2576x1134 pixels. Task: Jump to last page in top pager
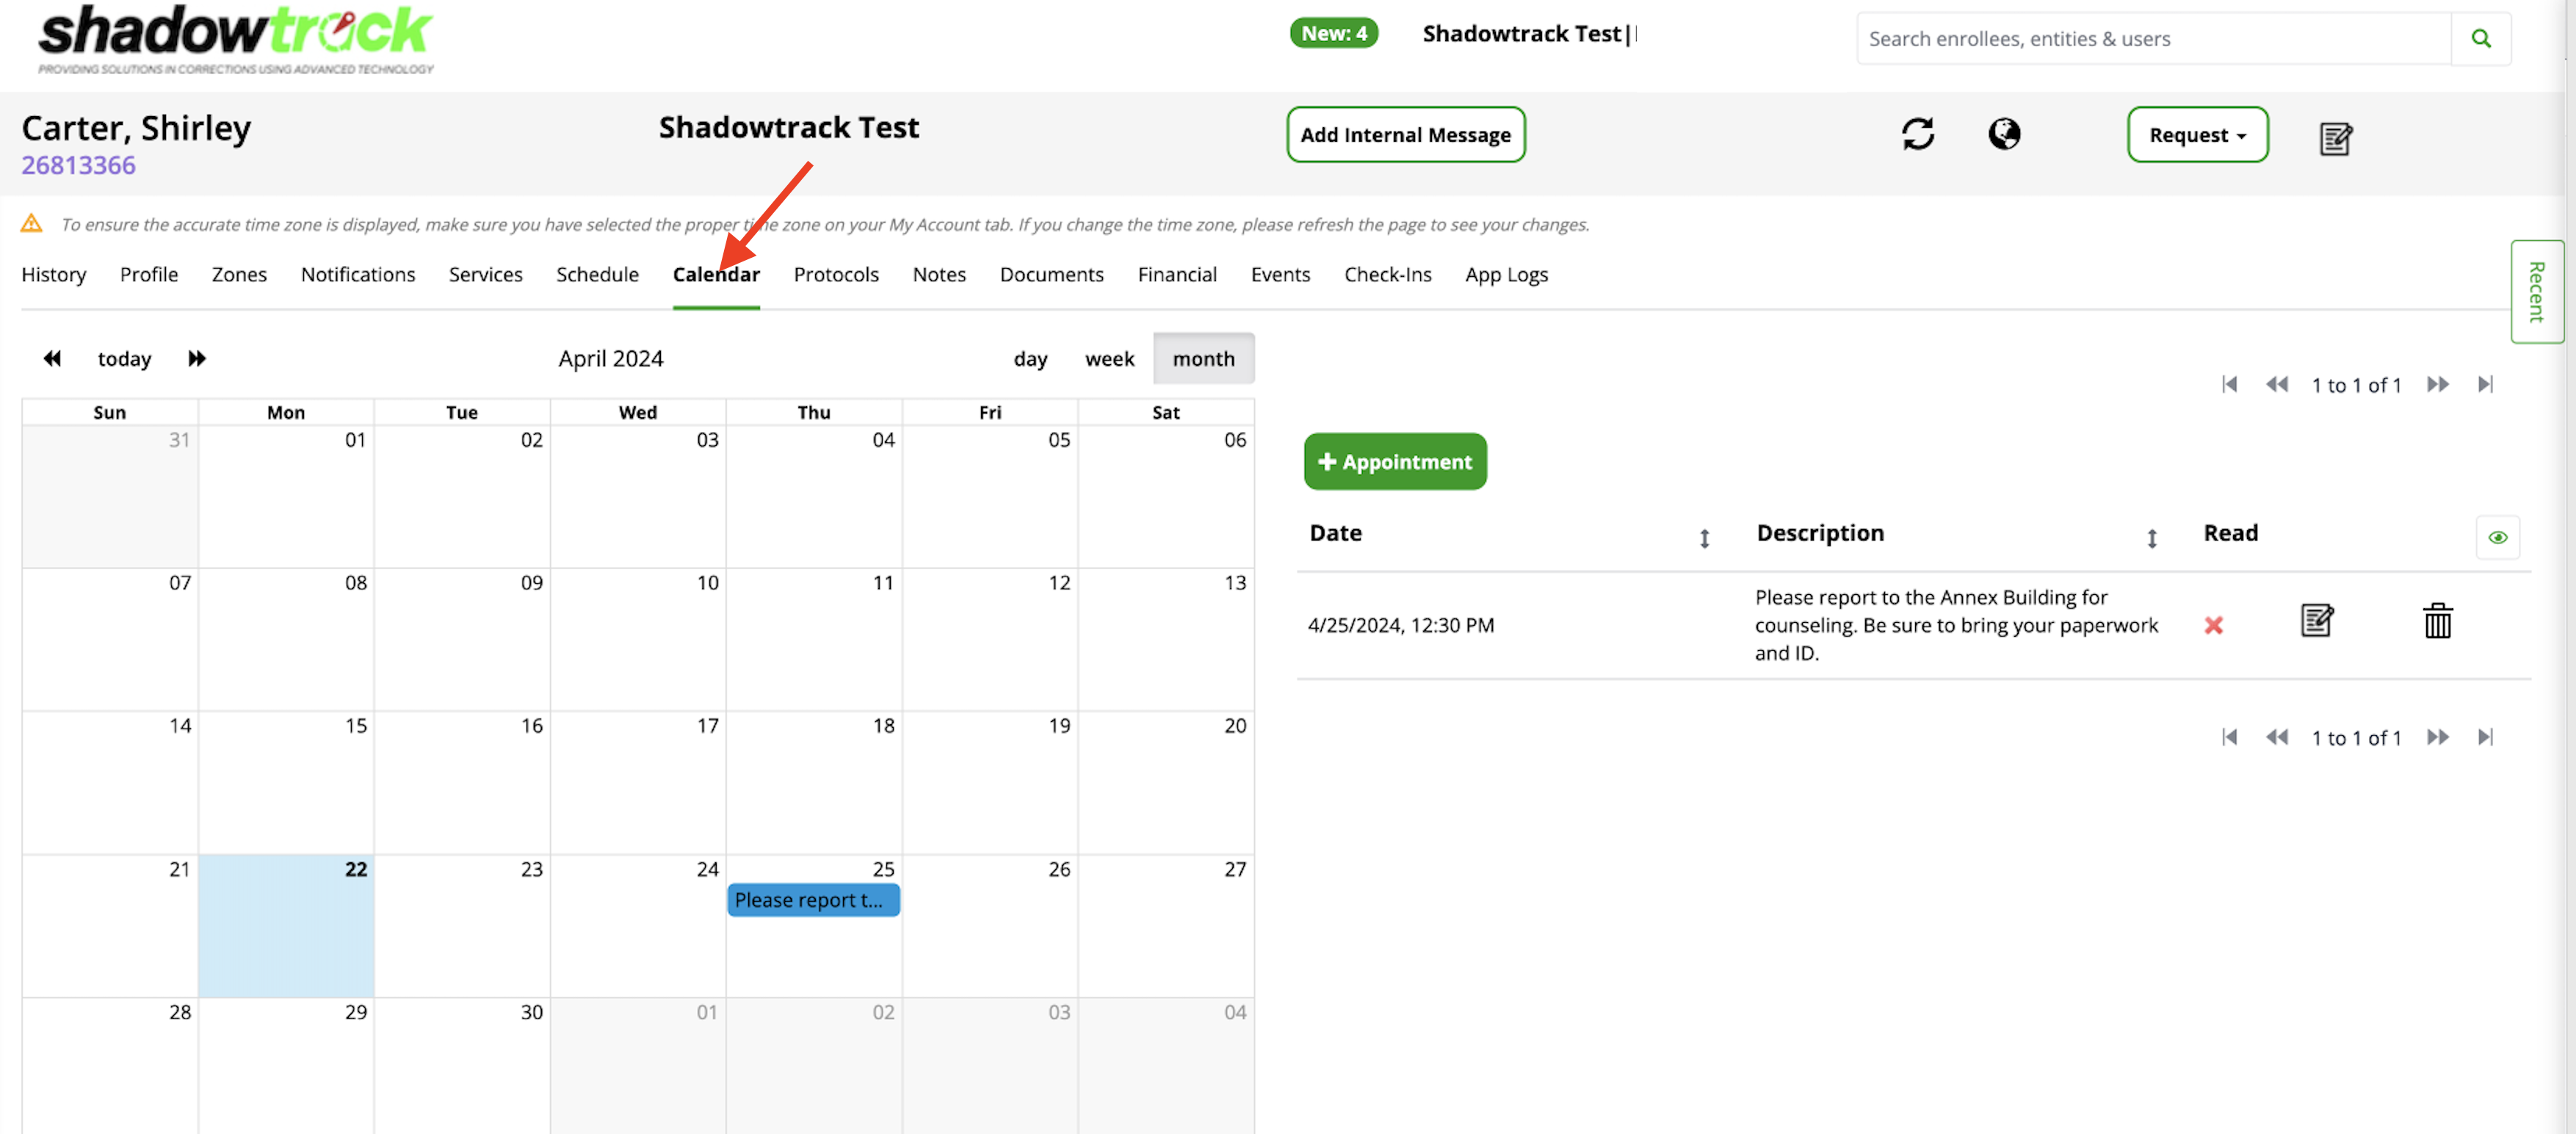(2485, 385)
